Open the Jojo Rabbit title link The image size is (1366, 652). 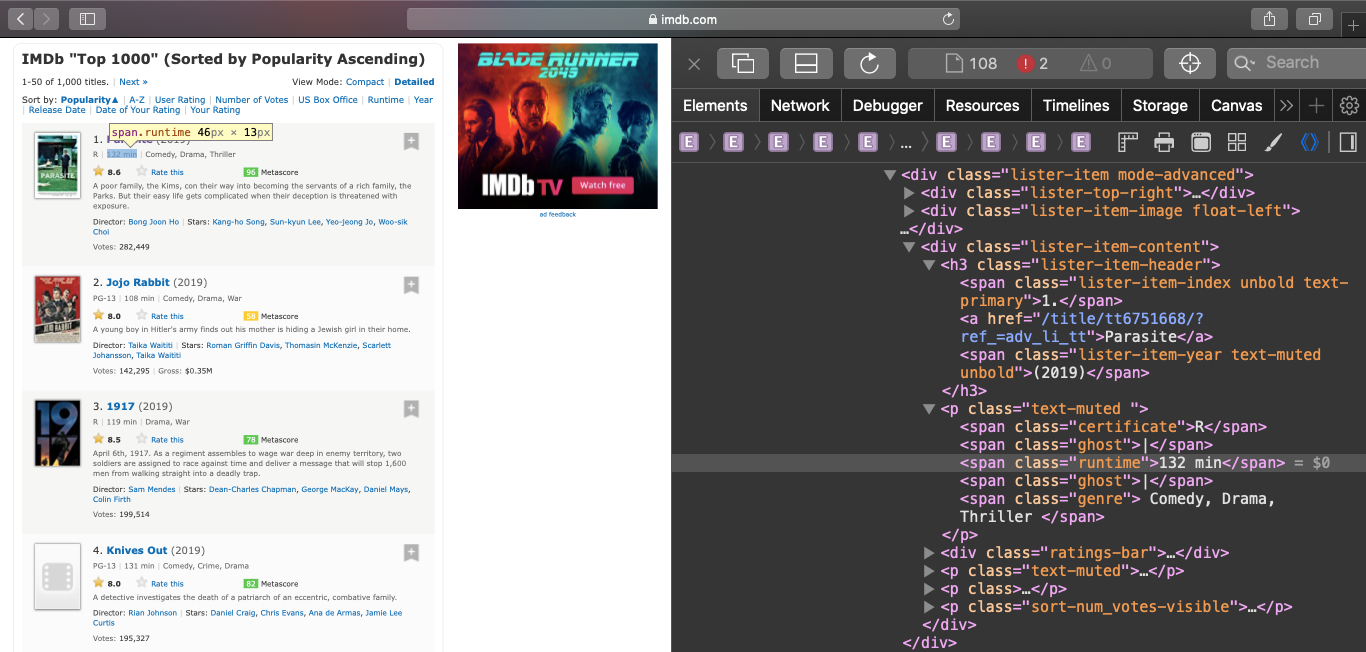click(138, 283)
